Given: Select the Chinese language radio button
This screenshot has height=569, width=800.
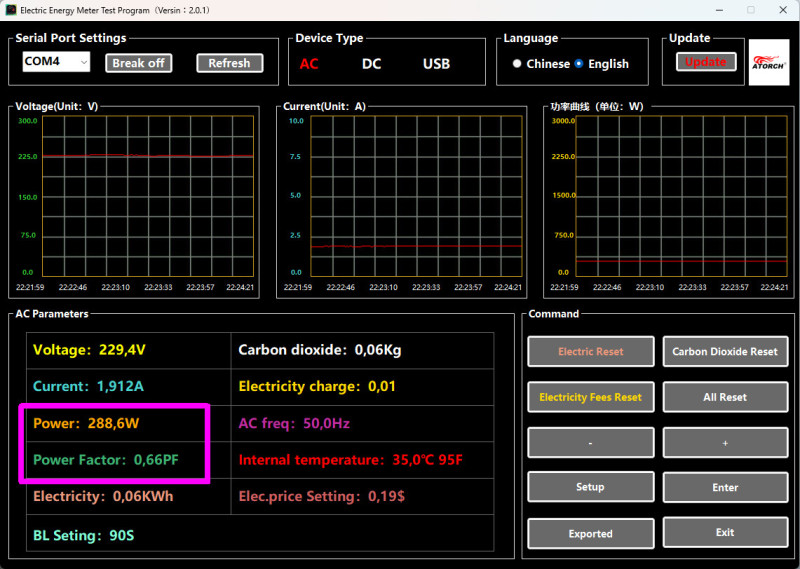Looking at the screenshot, I should click(517, 64).
